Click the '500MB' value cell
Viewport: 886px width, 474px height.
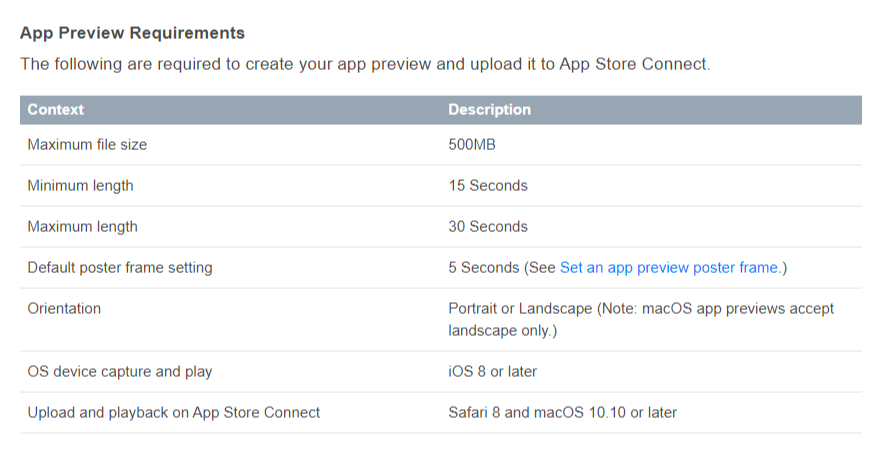pyautogui.click(x=472, y=145)
